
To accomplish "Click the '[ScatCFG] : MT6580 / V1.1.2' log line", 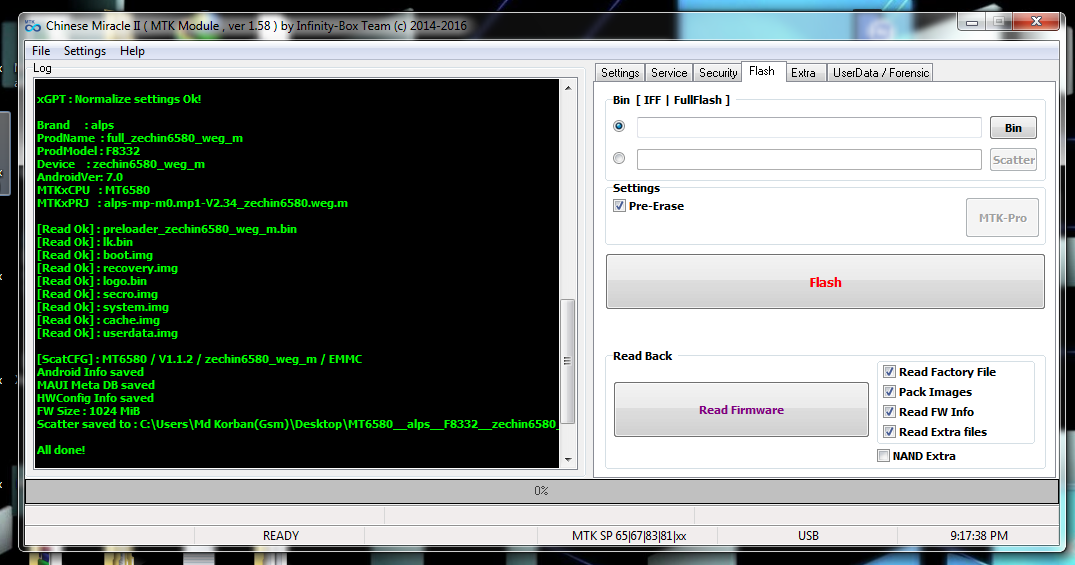I will tap(200, 359).
